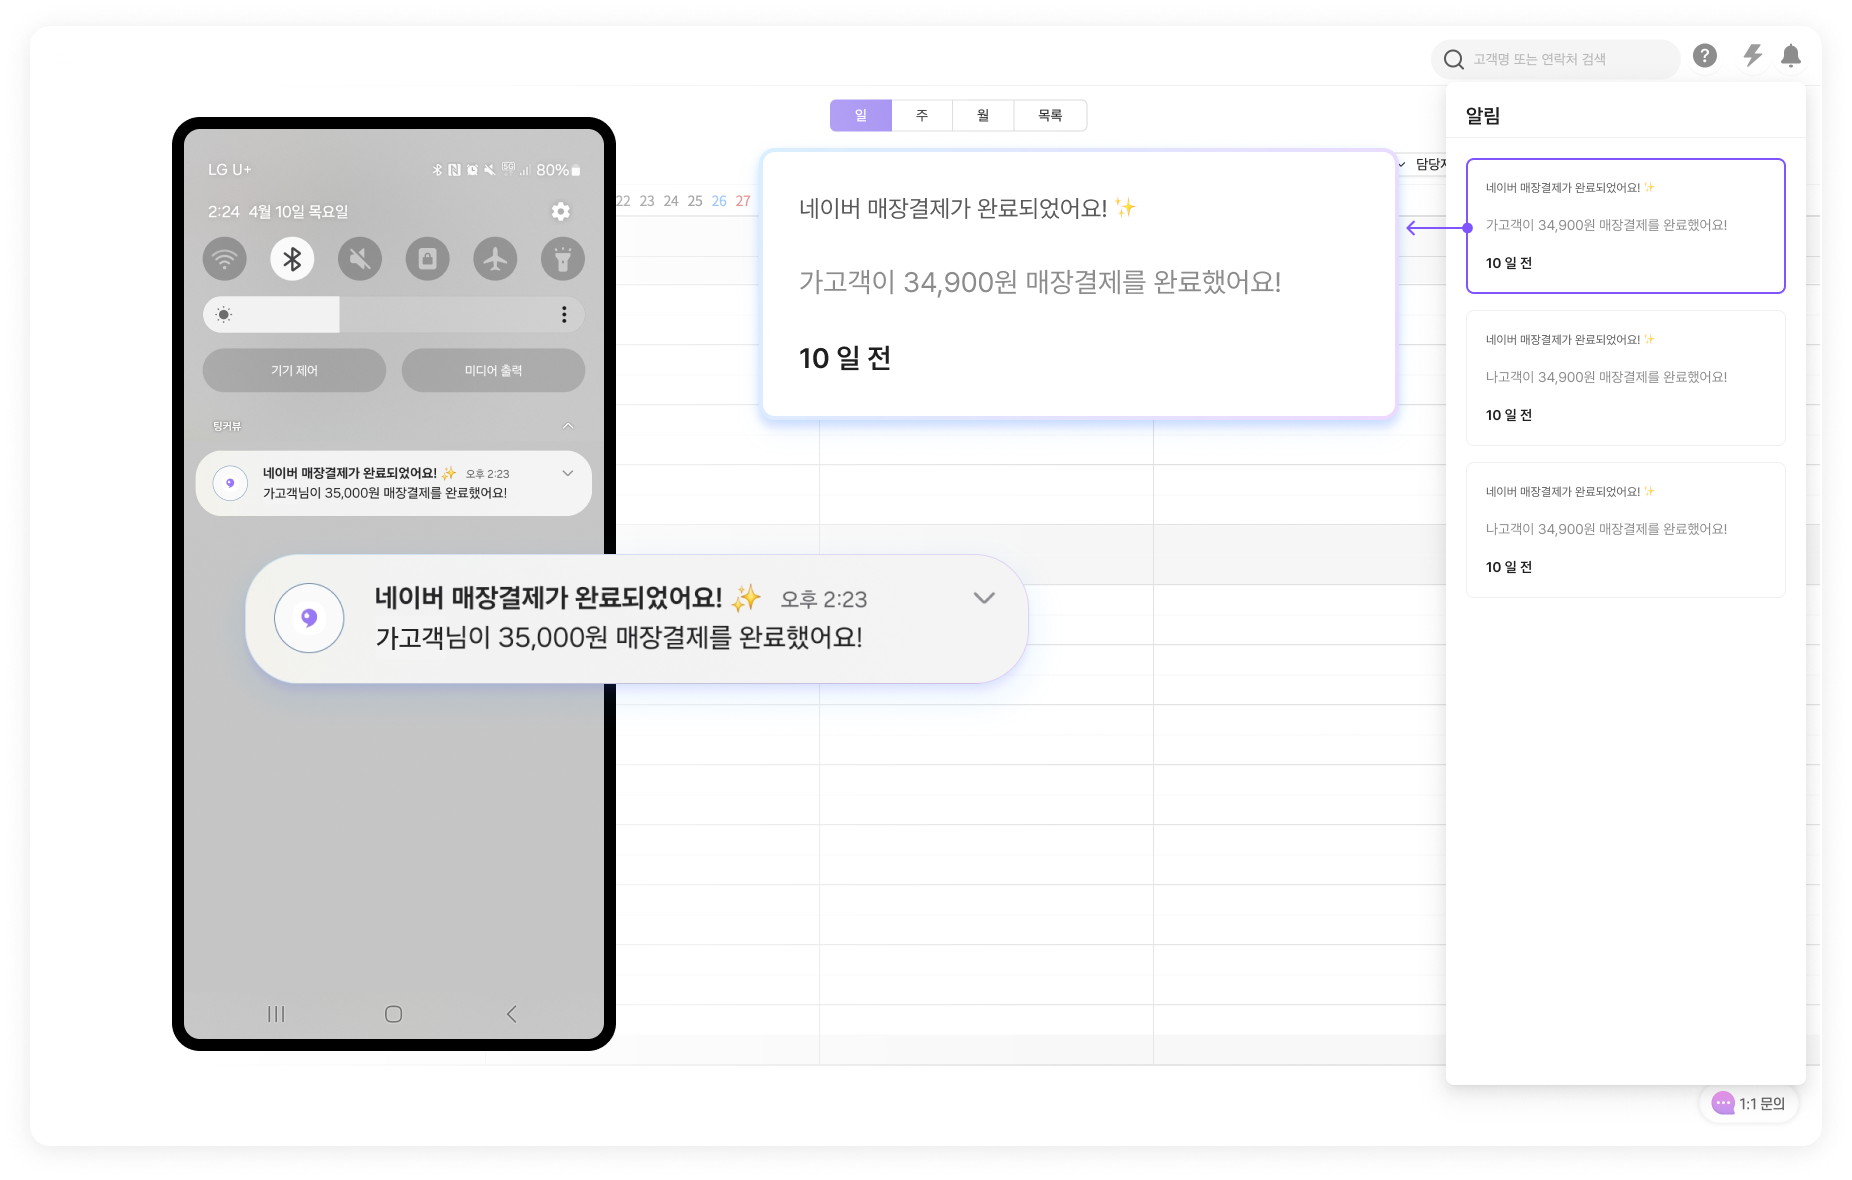
Task: Switch to the 월 (month) view tab
Action: 983,115
